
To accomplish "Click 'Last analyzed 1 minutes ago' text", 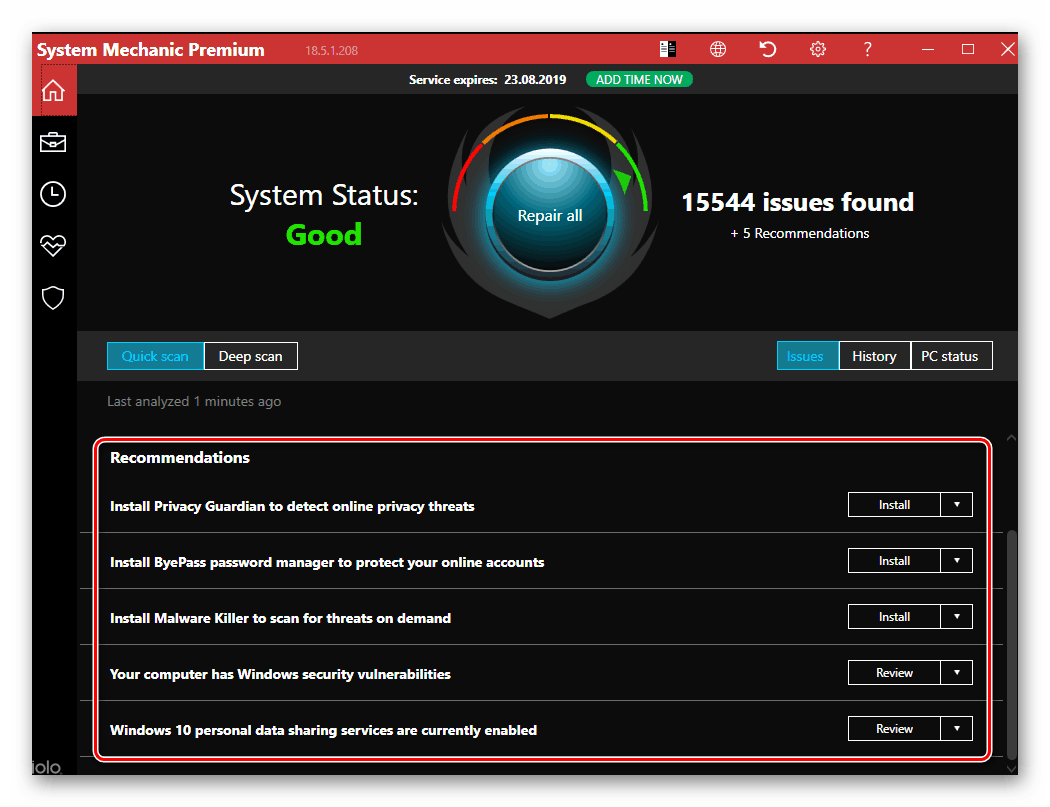I will pyautogui.click(x=194, y=401).
